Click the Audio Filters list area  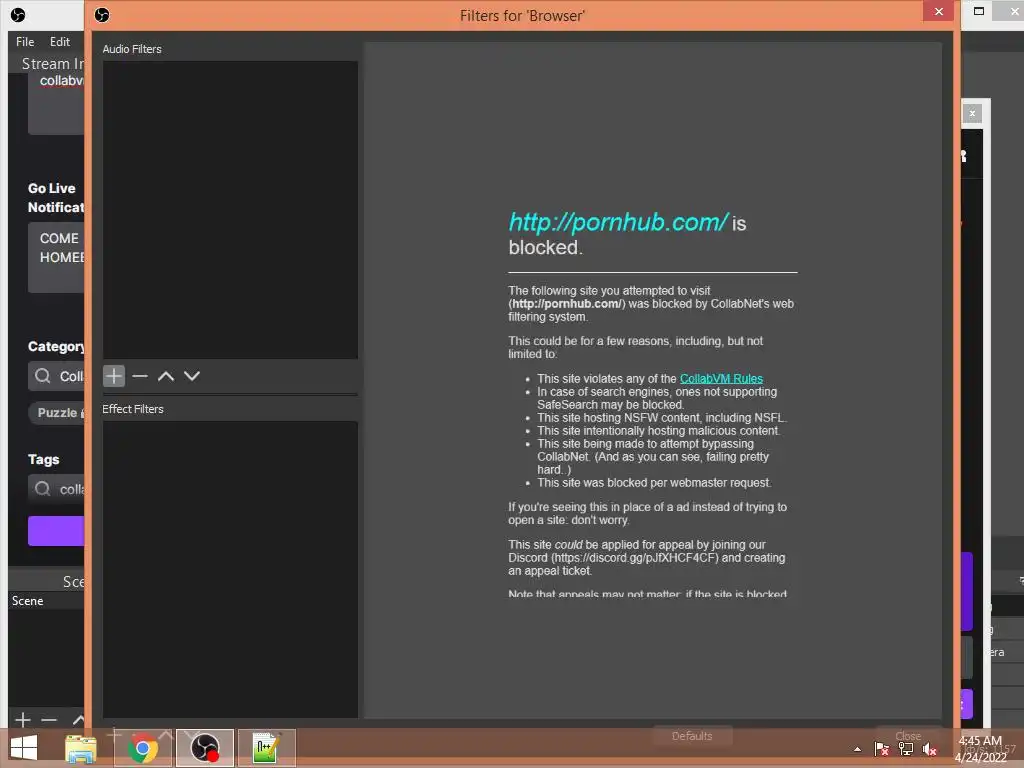[230, 210]
